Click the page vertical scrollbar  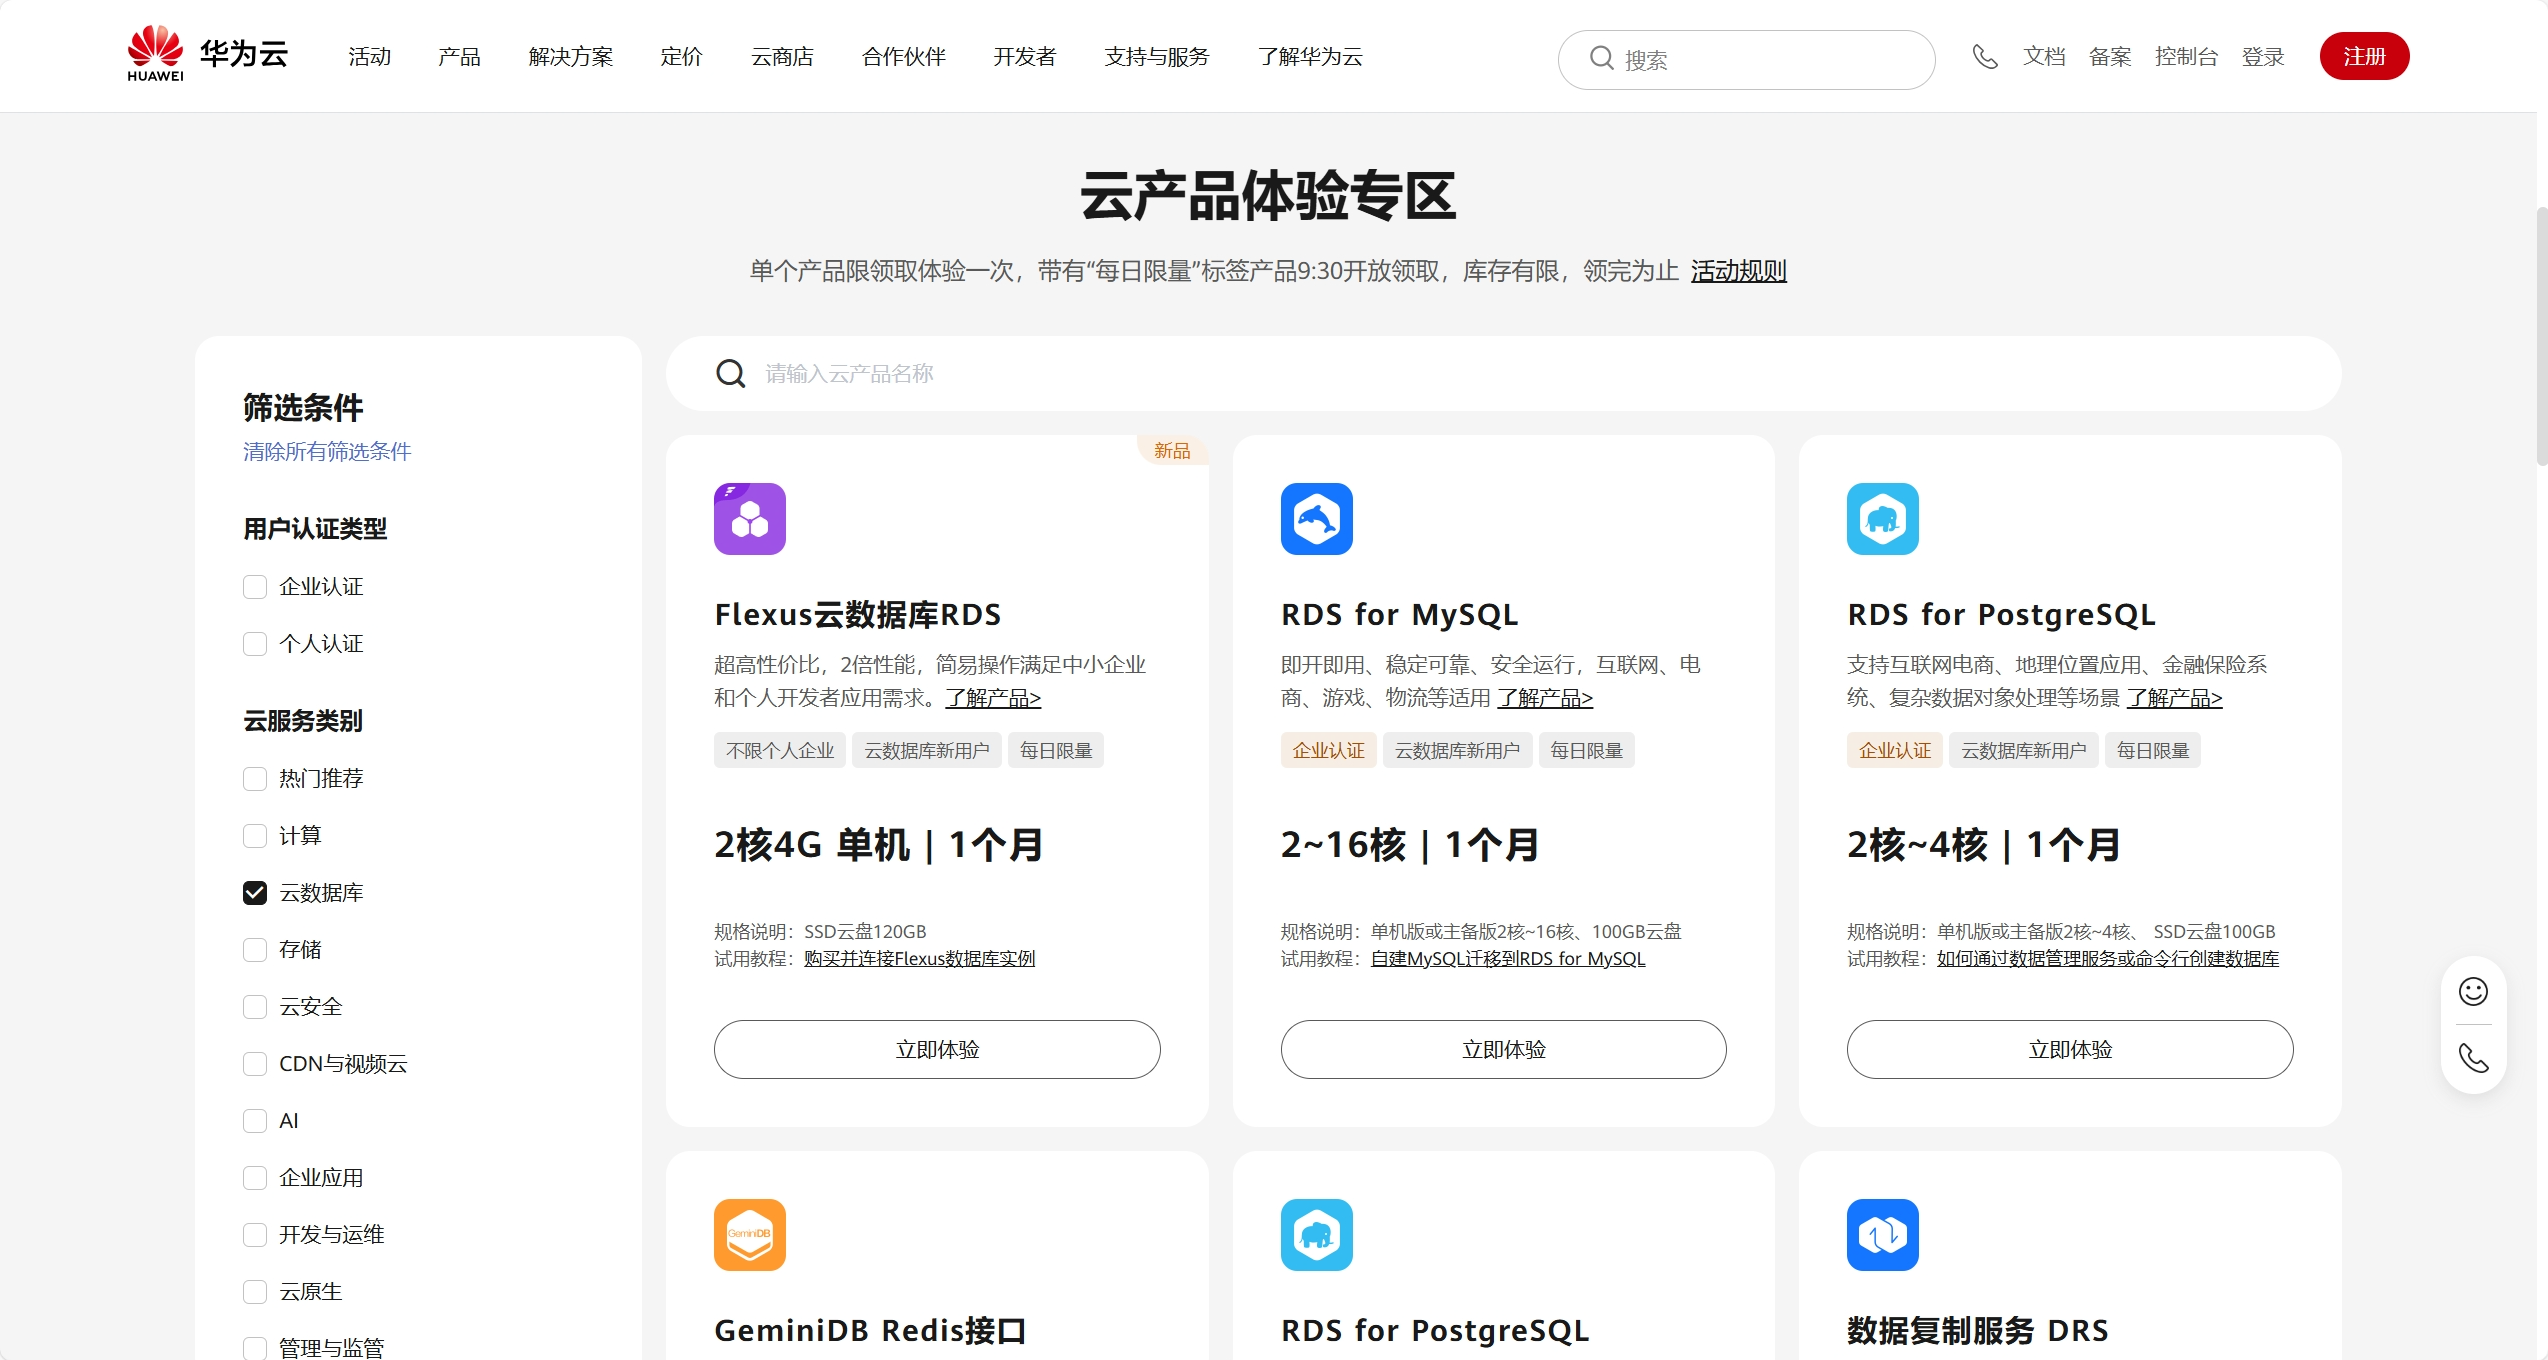pyautogui.click(x=2541, y=336)
